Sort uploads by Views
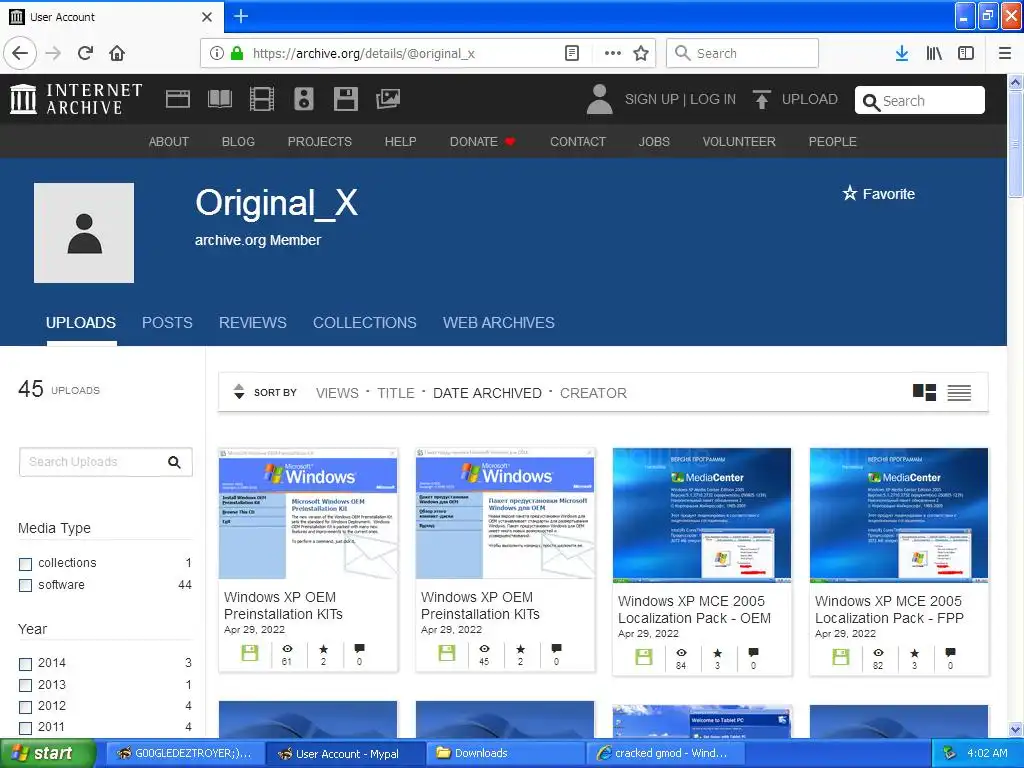The height and width of the screenshot is (768, 1024). tap(337, 393)
